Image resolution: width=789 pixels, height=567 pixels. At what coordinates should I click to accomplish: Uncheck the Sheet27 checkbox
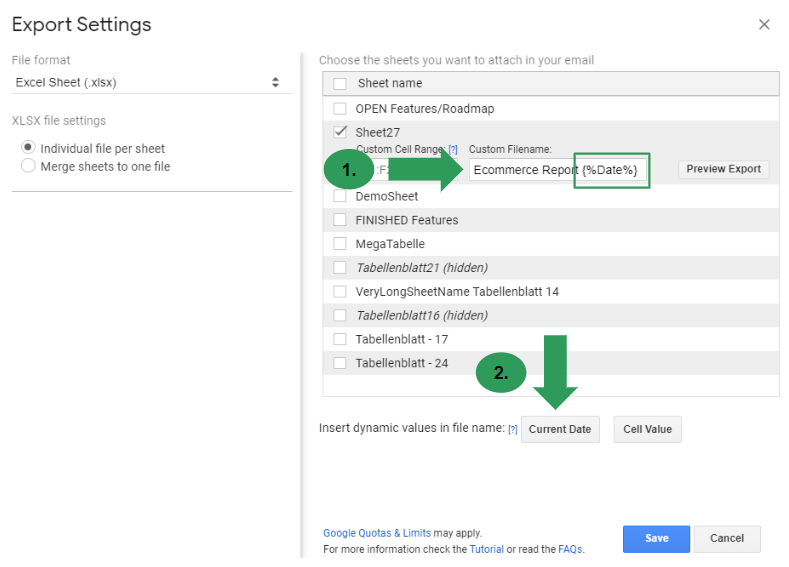point(340,132)
